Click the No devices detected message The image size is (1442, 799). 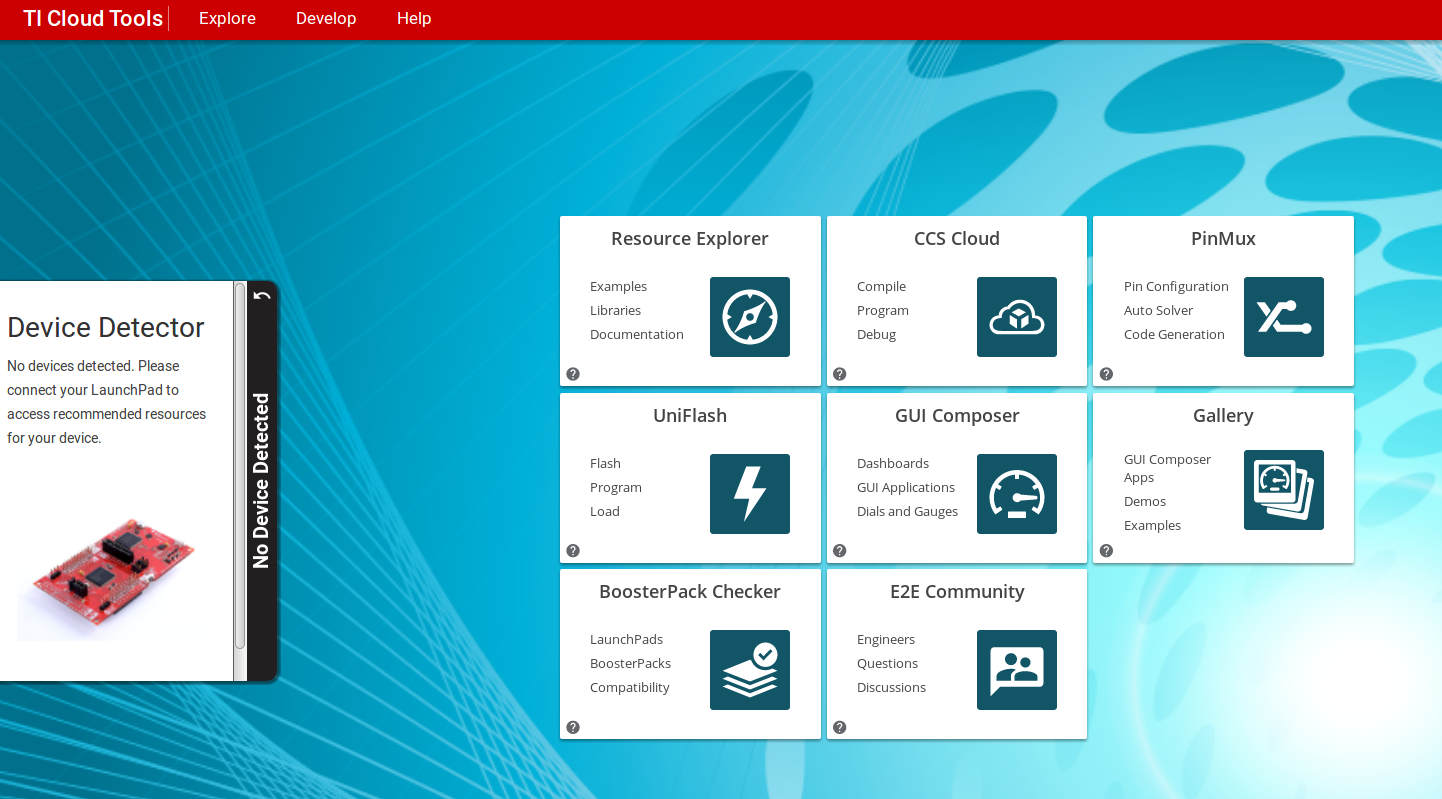pyautogui.click(x=106, y=402)
